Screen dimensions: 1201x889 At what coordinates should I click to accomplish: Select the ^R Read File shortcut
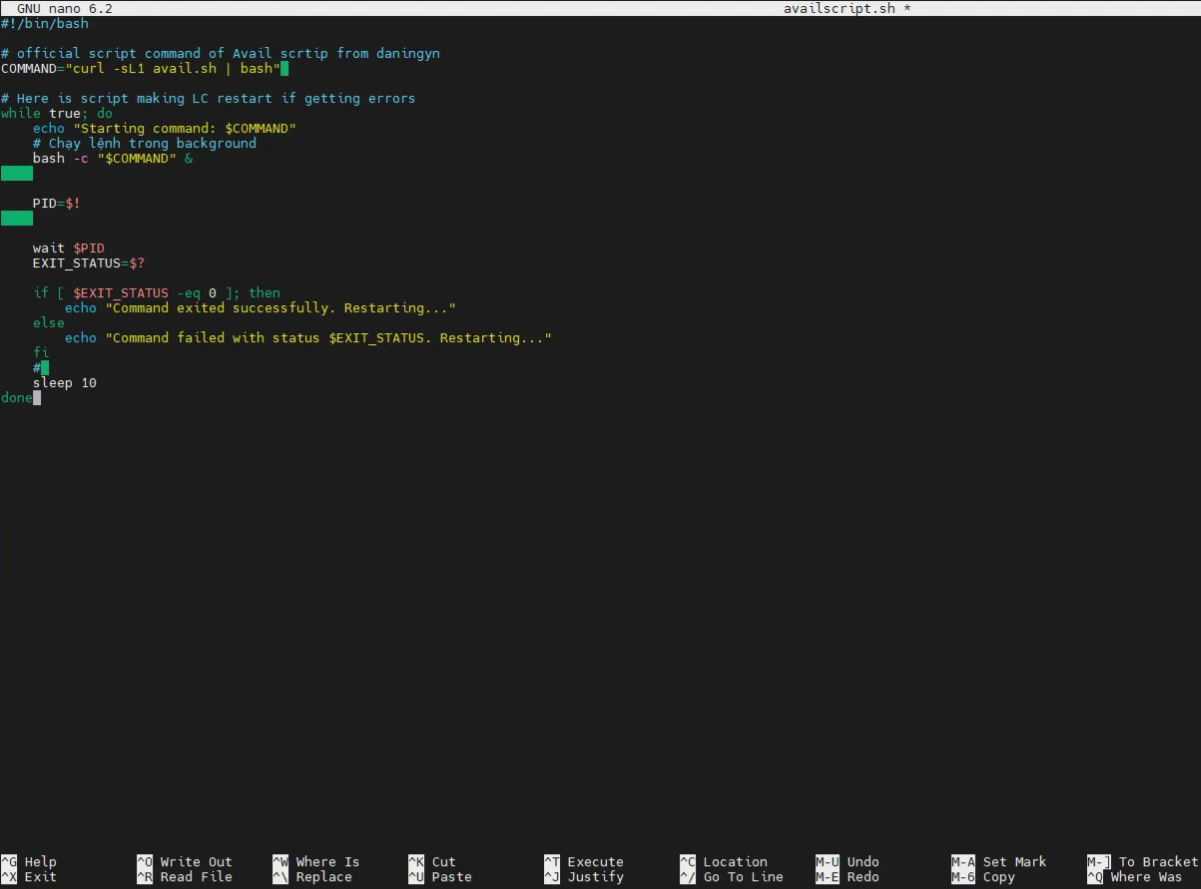pyautogui.click(x=185, y=877)
